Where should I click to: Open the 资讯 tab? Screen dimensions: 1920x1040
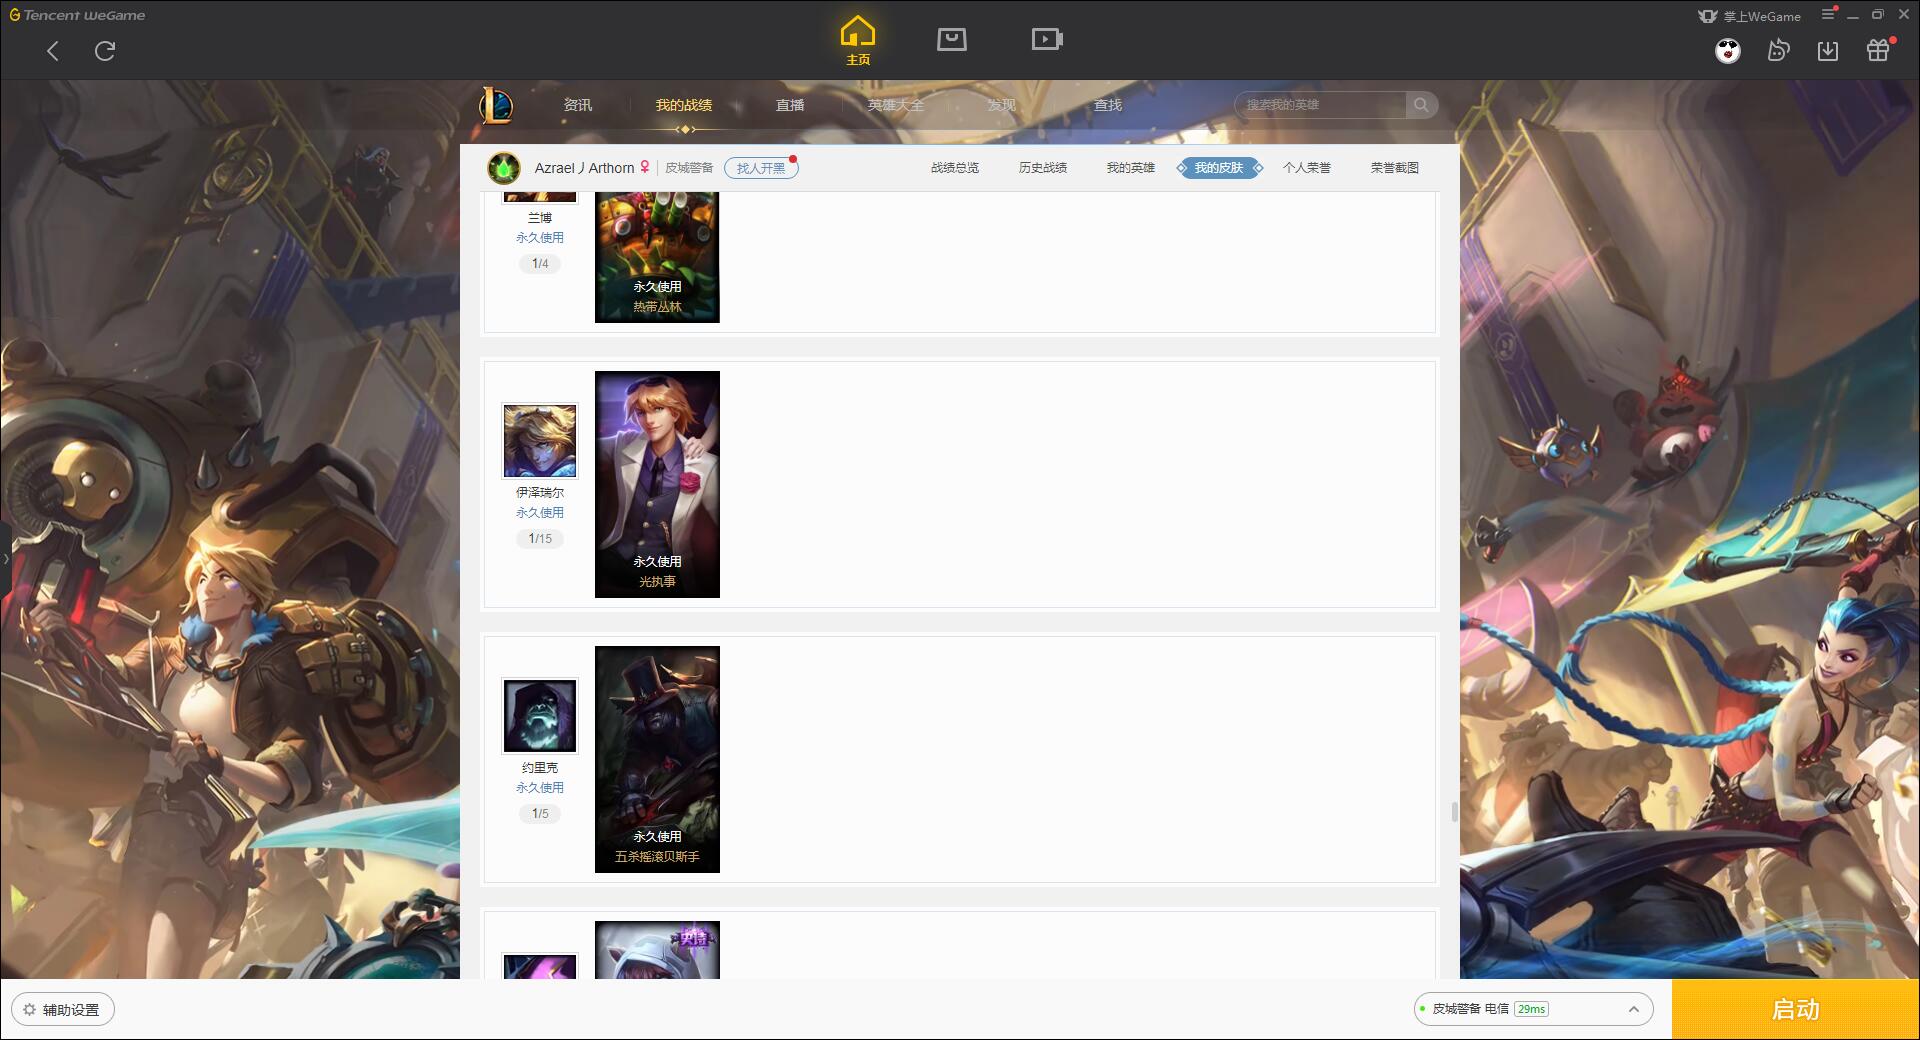578,105
